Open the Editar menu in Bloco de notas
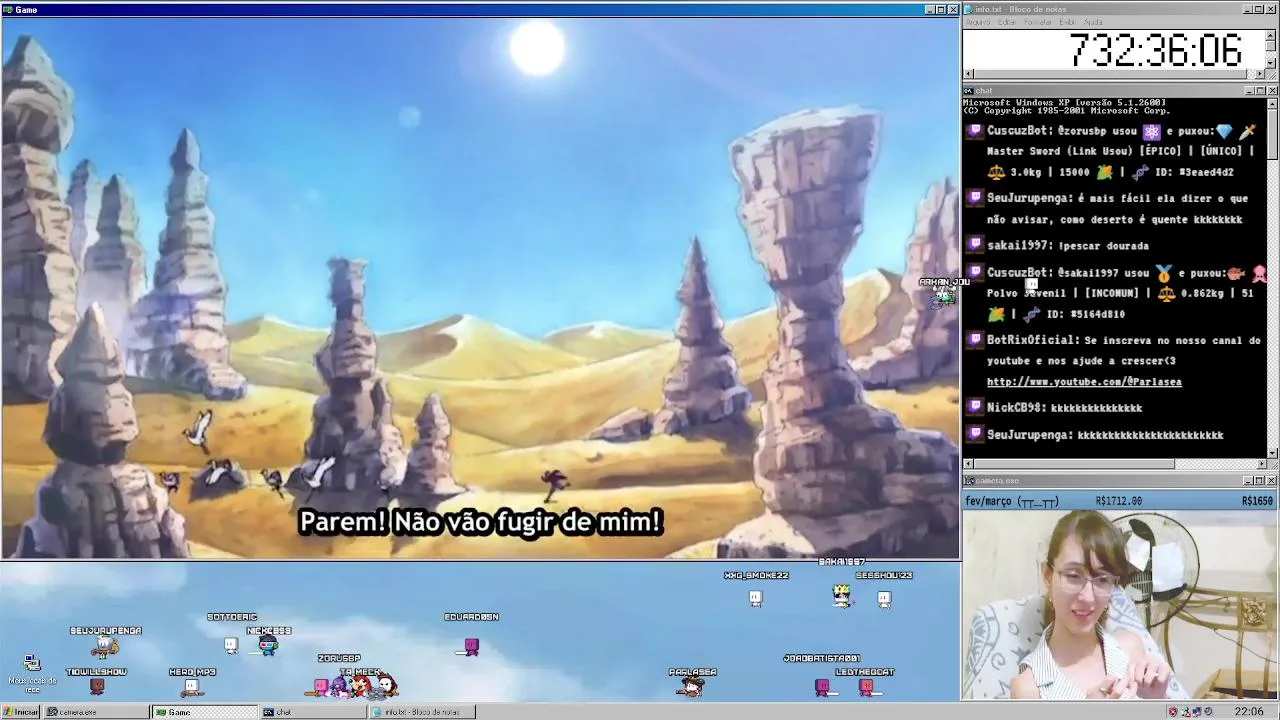Screen dimensions: 1280x720 tap(1007, 22)
